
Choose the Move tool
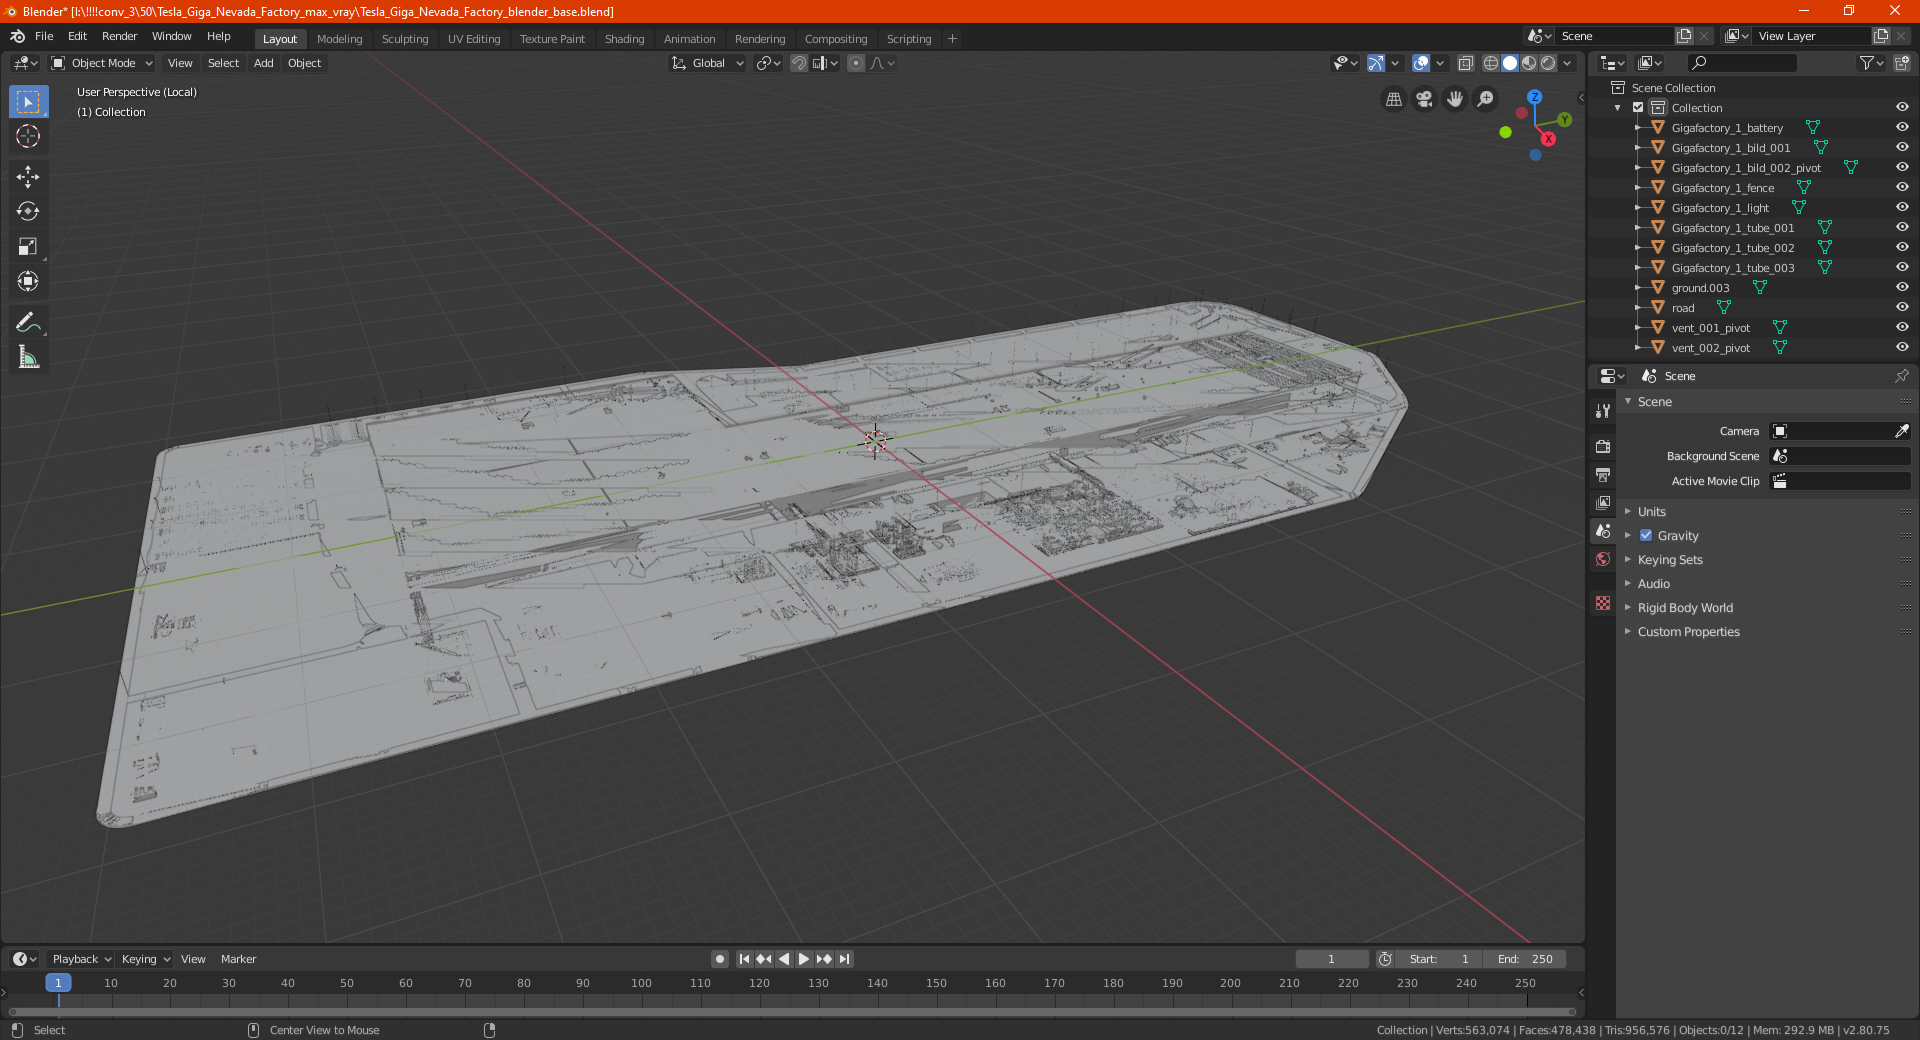[28, 177]
